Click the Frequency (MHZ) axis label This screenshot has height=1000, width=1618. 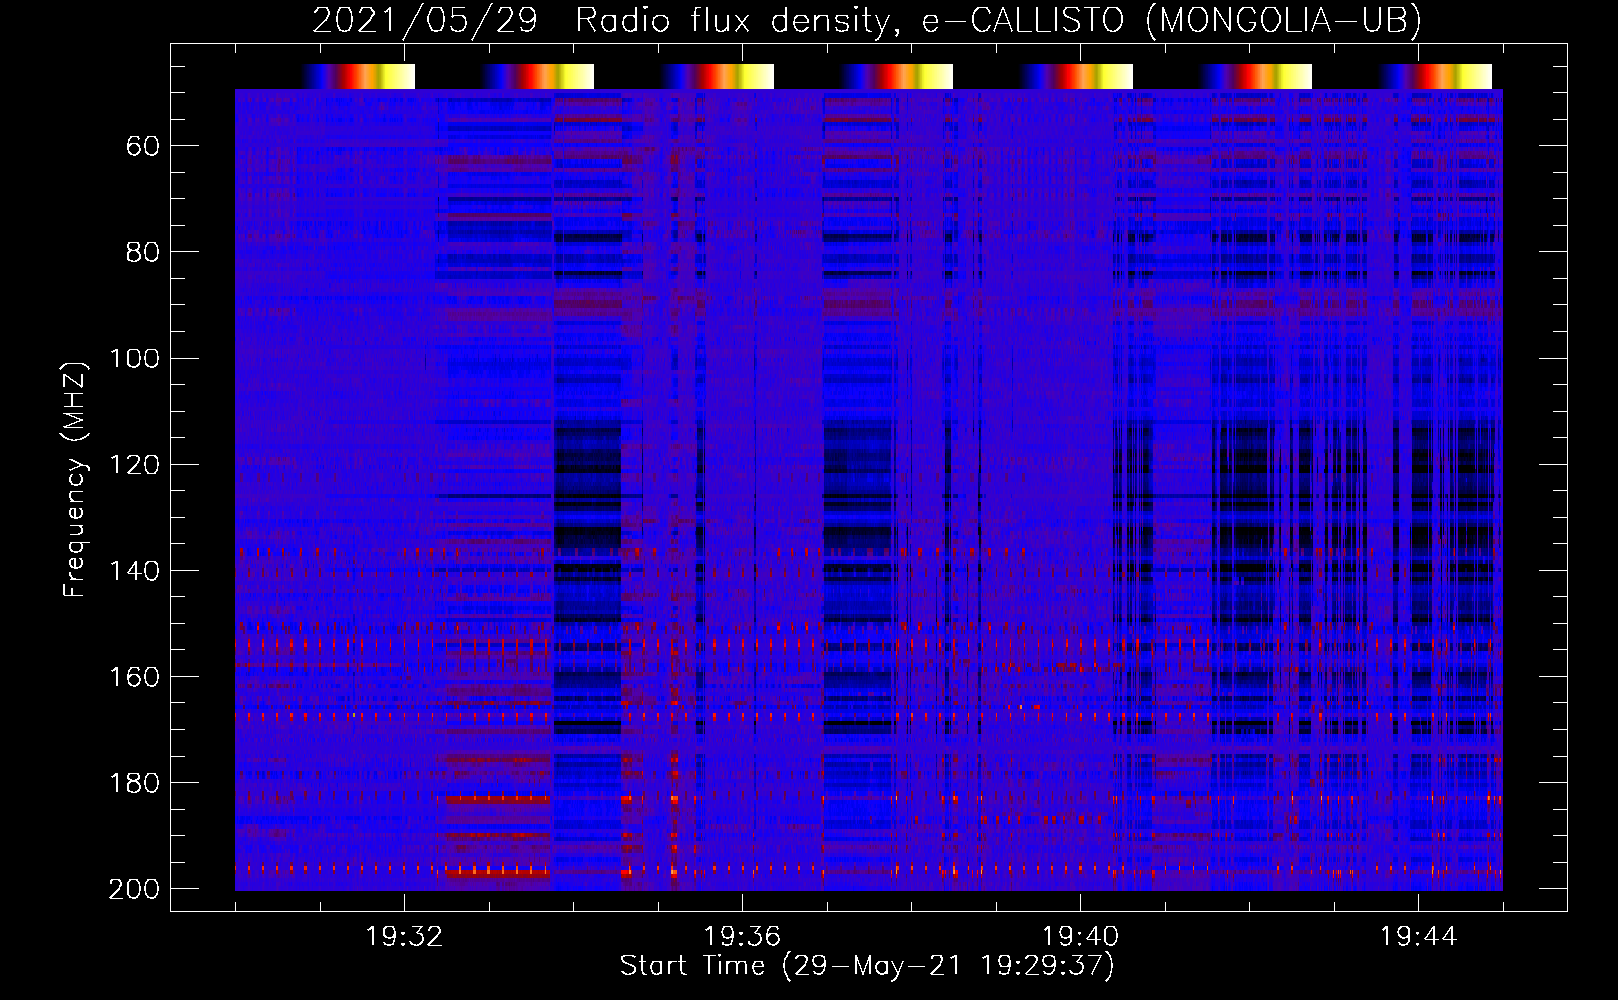(75, 479)
